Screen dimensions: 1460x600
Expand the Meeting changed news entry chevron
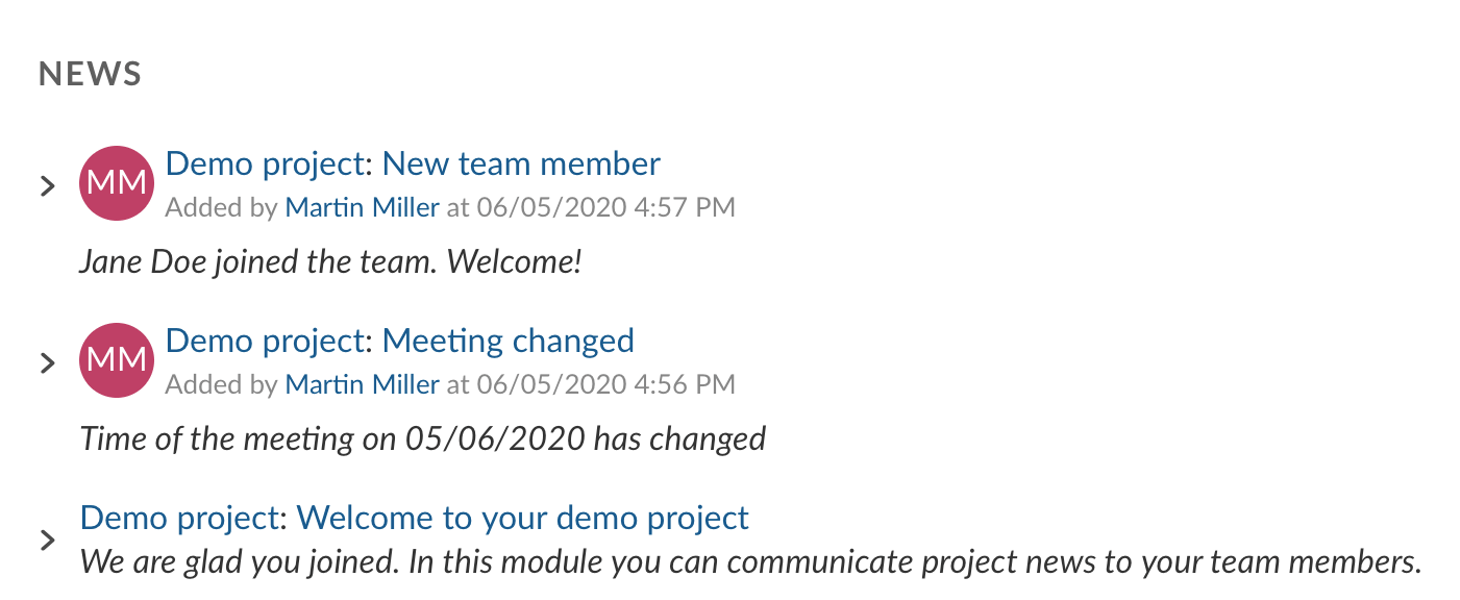point(47,363)
